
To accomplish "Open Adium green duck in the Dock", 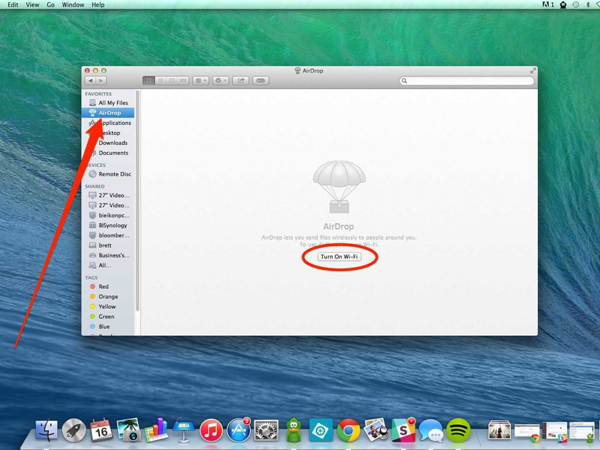I will [x=293, y=430].
